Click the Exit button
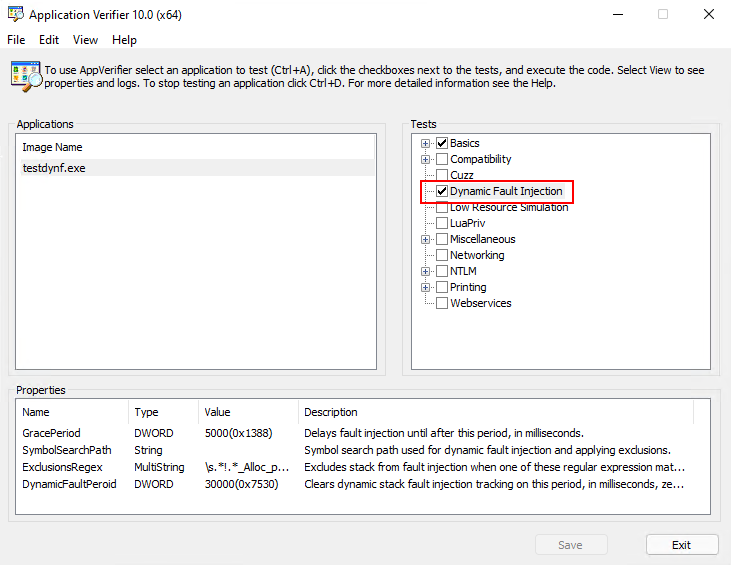This screenshot has height=565, width=731. pos(682,544)
